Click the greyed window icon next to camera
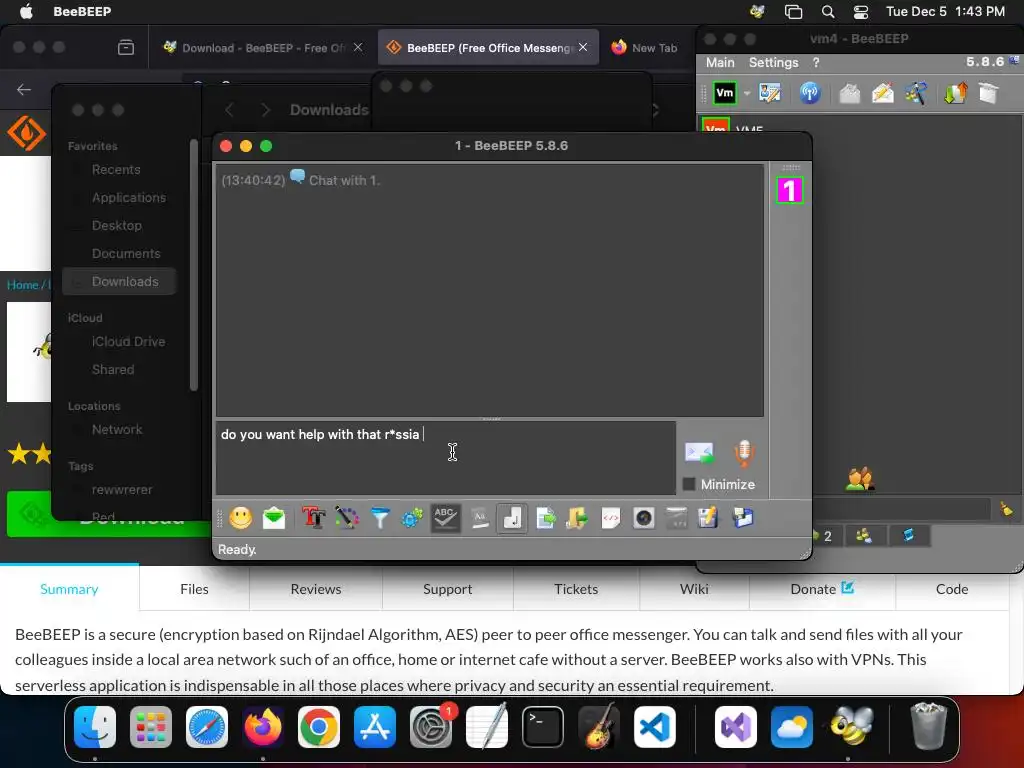This screenshot has height=768, width=1024. (x=677, y=518)
